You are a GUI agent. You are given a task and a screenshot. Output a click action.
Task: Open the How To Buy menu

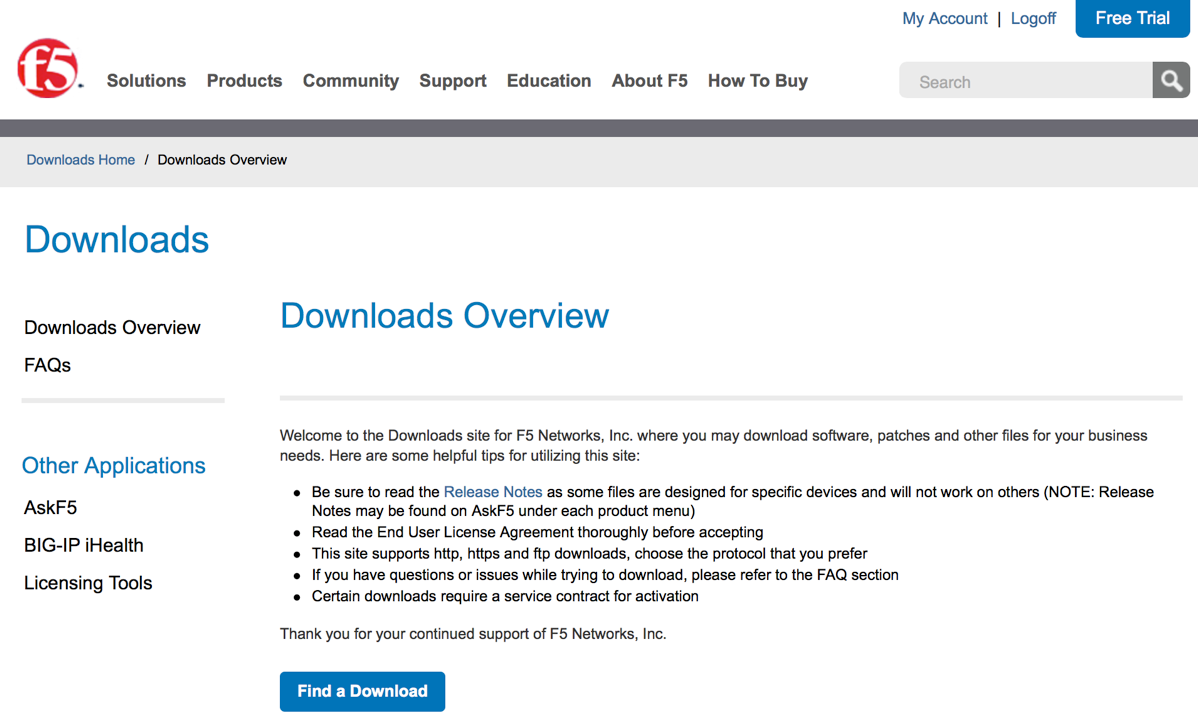[757, 81]
